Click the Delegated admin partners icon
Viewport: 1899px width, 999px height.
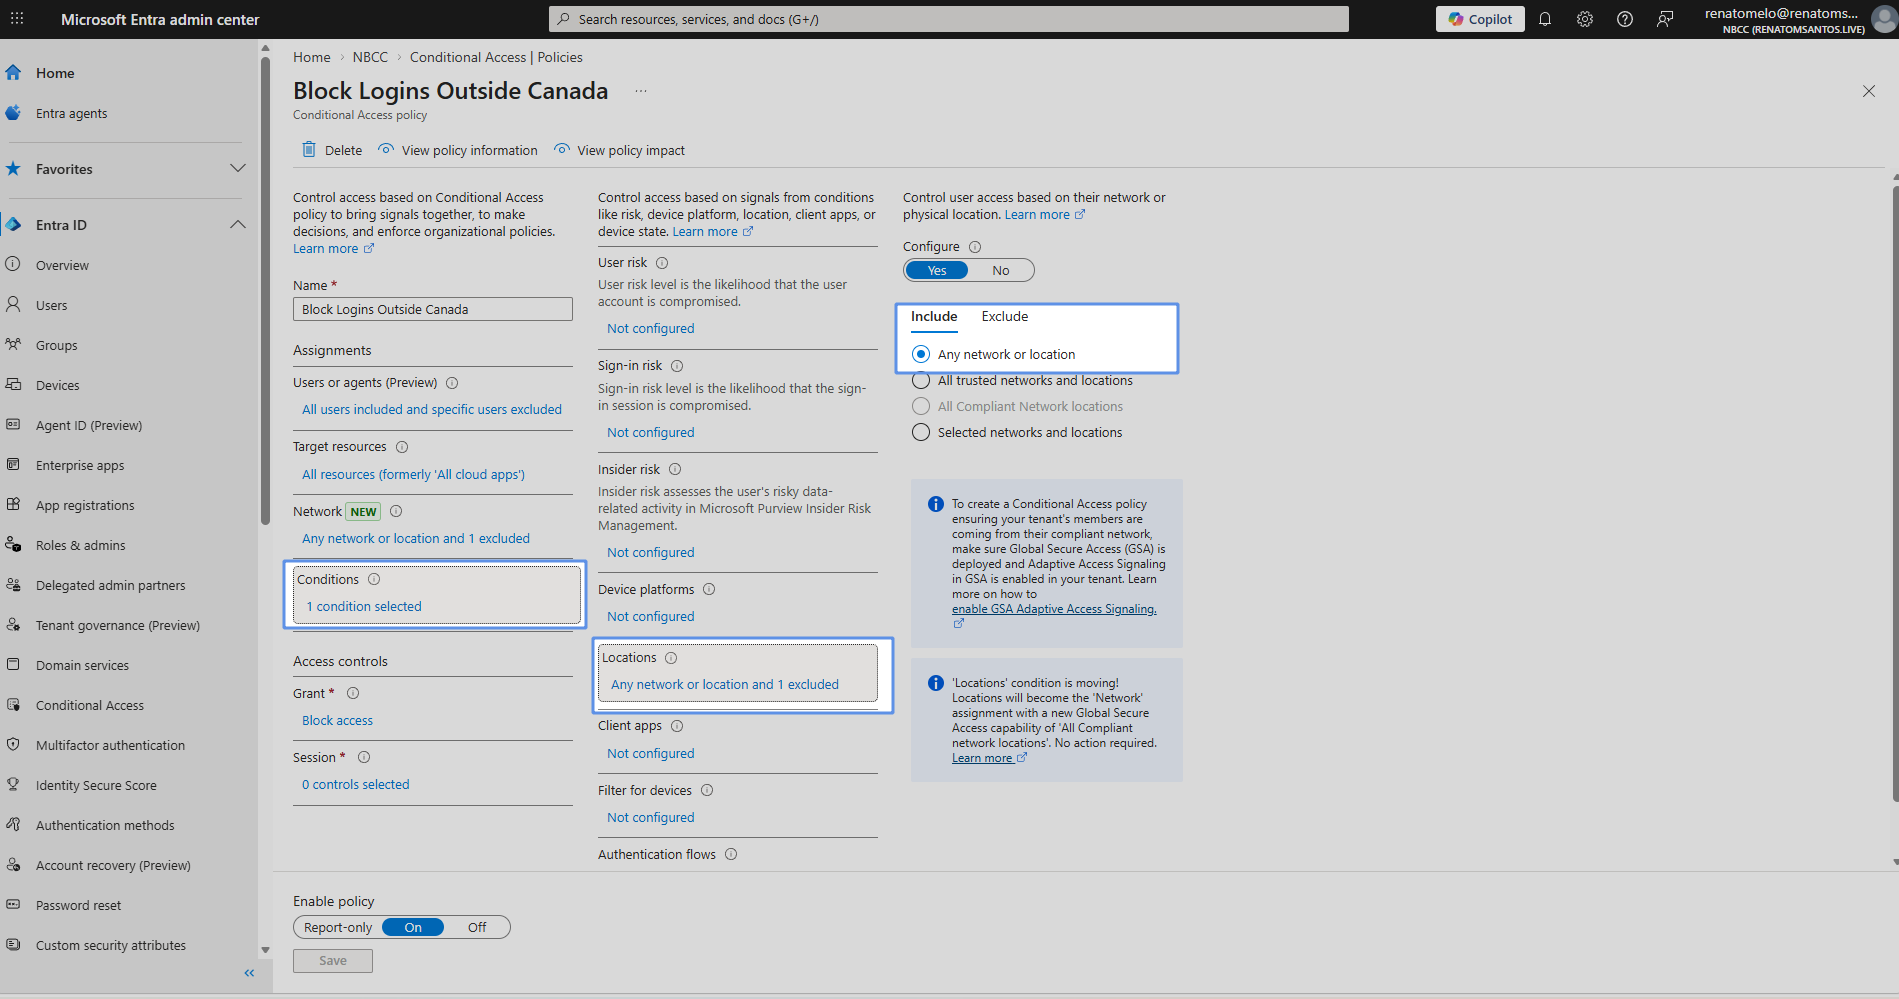[13, 585]
